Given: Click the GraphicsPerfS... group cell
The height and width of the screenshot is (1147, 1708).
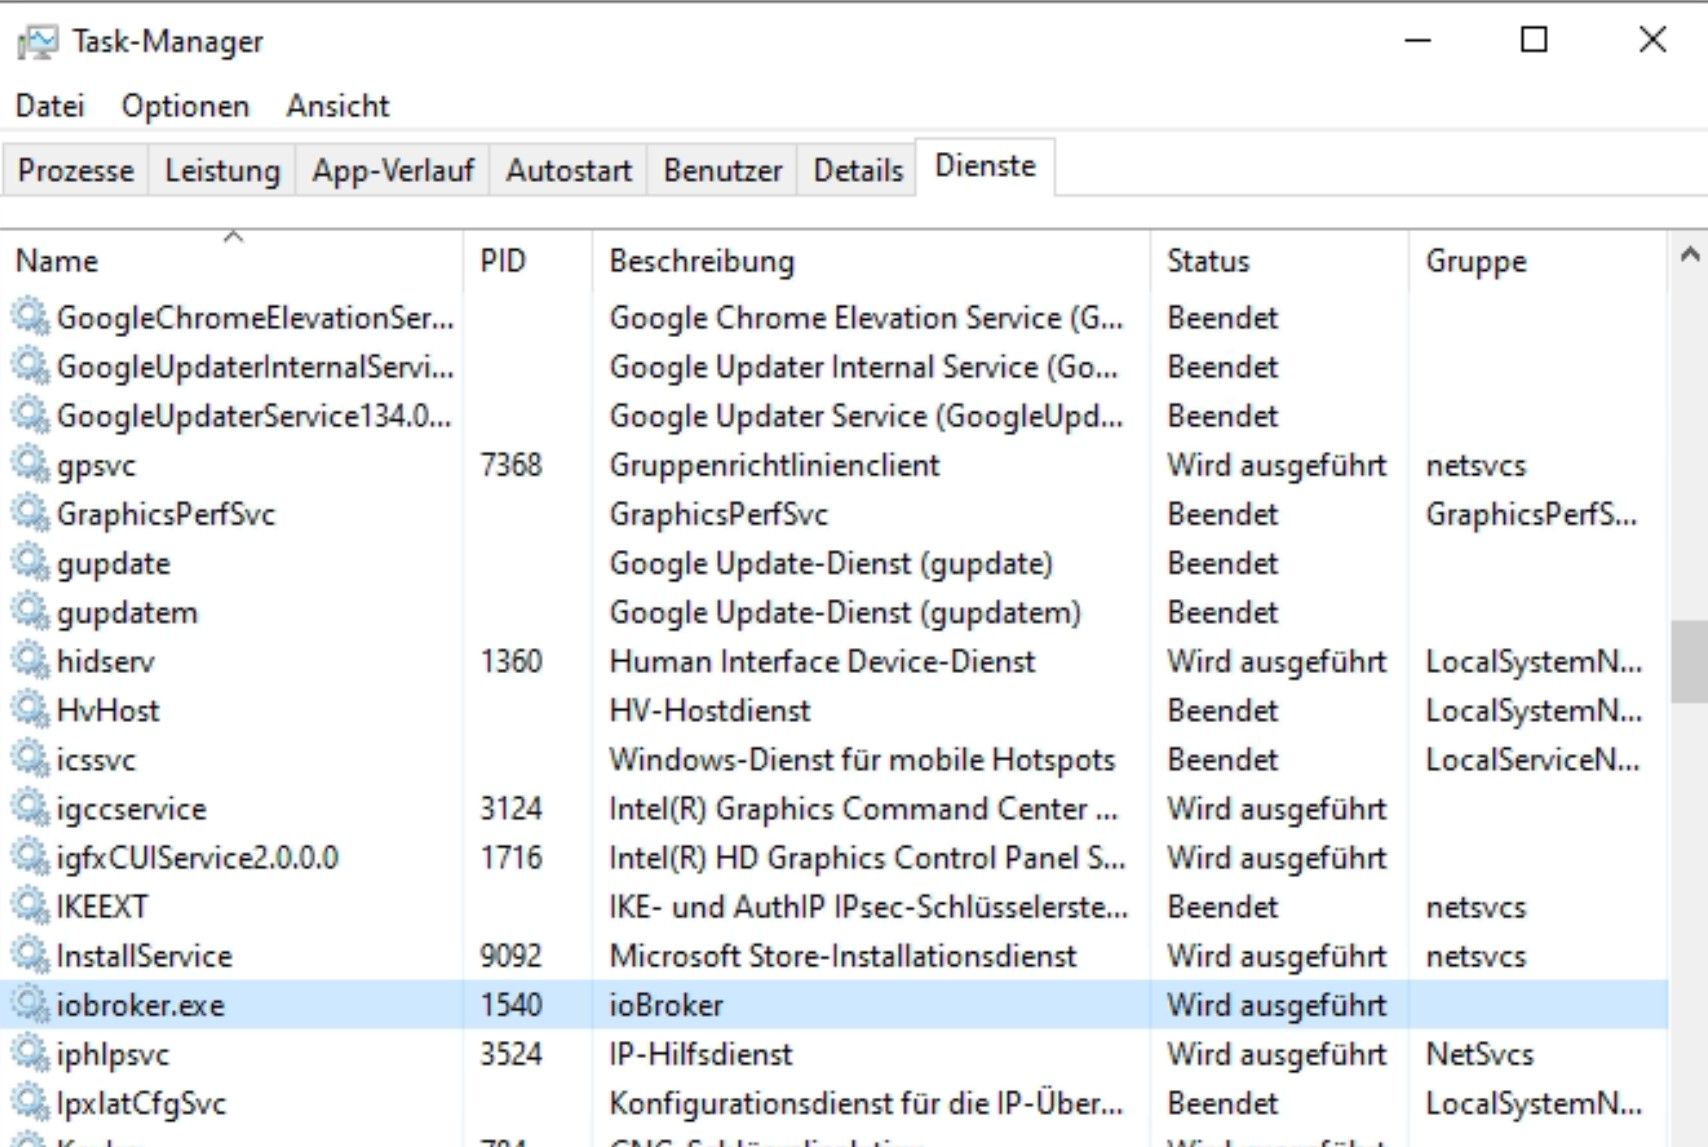Looking at the screenshot, I should click(x=1531, y=514).
